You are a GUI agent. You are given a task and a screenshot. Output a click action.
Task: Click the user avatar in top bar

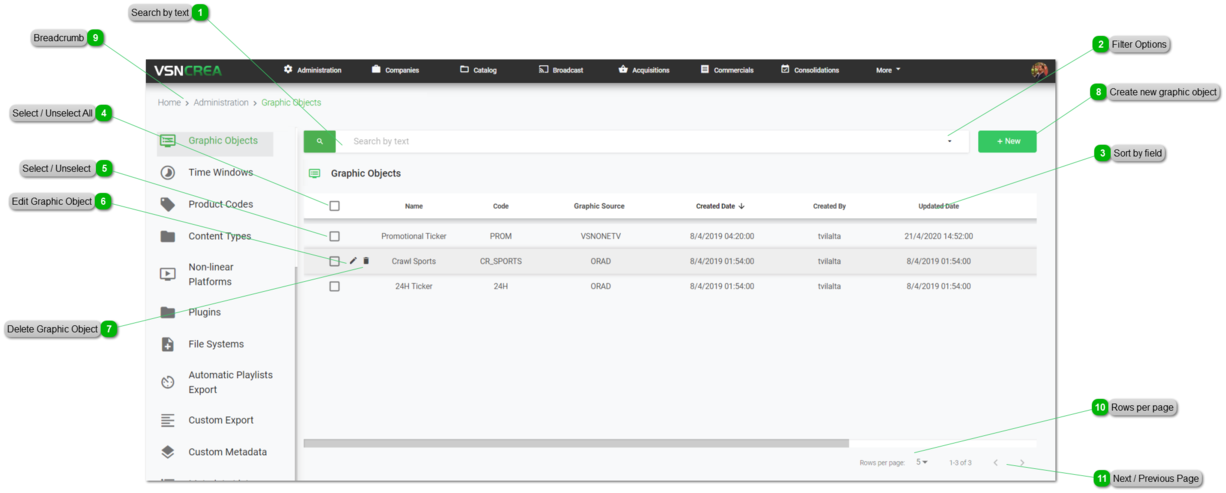point(1039,70)
